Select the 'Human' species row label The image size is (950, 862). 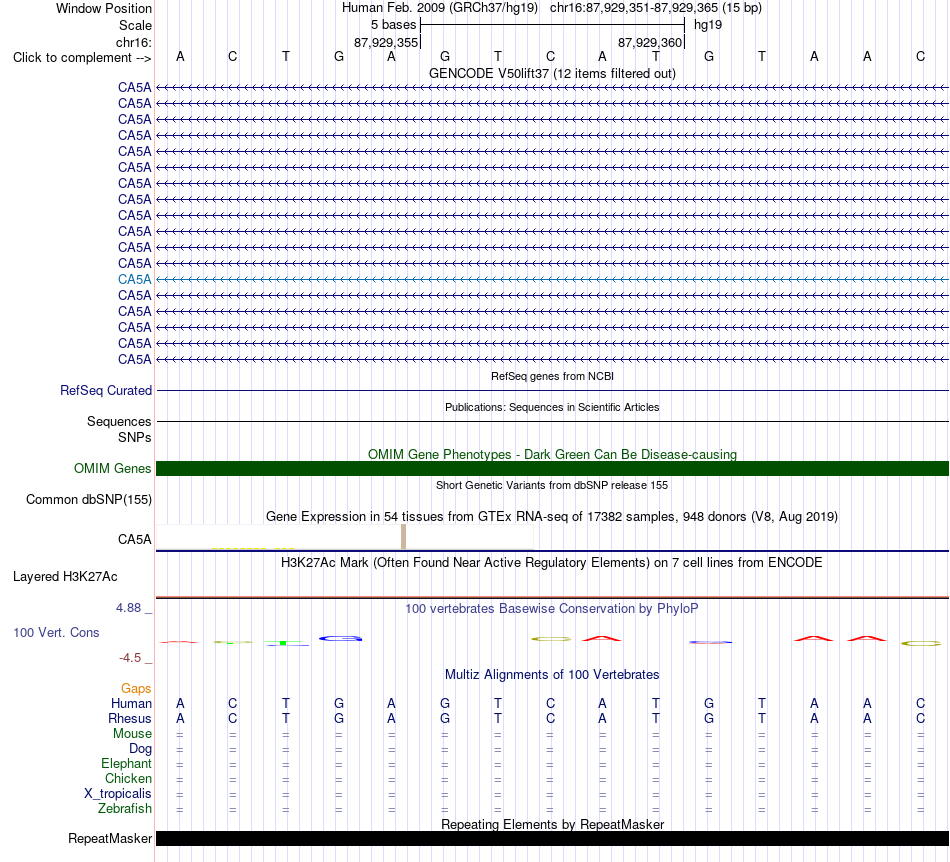(131, 703)
